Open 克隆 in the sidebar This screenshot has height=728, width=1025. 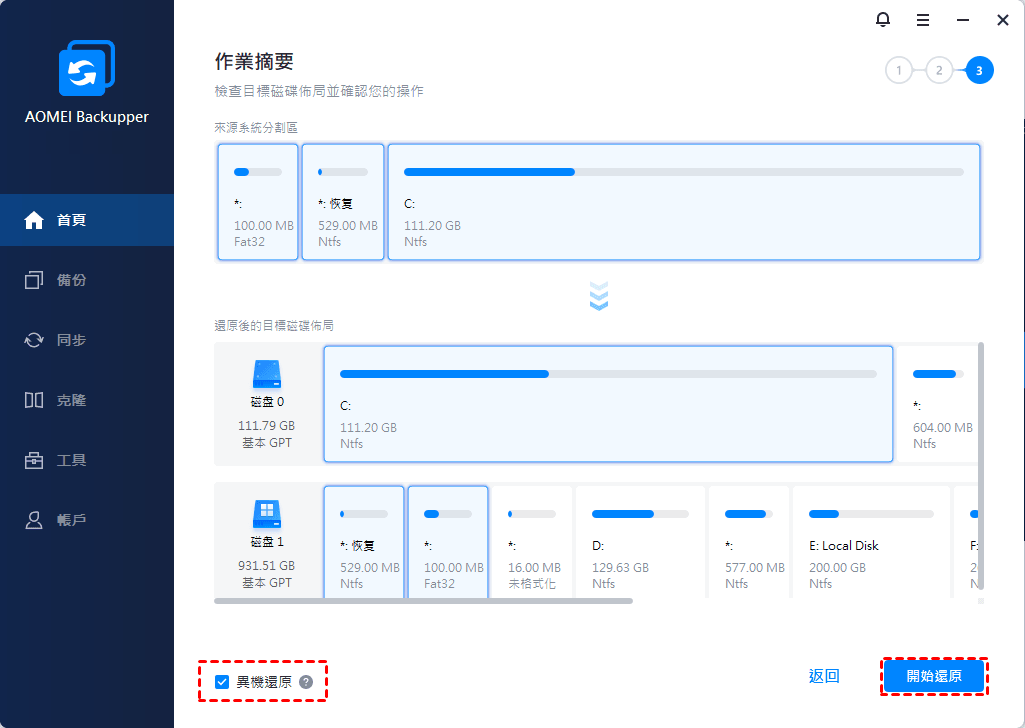(86, 400)
